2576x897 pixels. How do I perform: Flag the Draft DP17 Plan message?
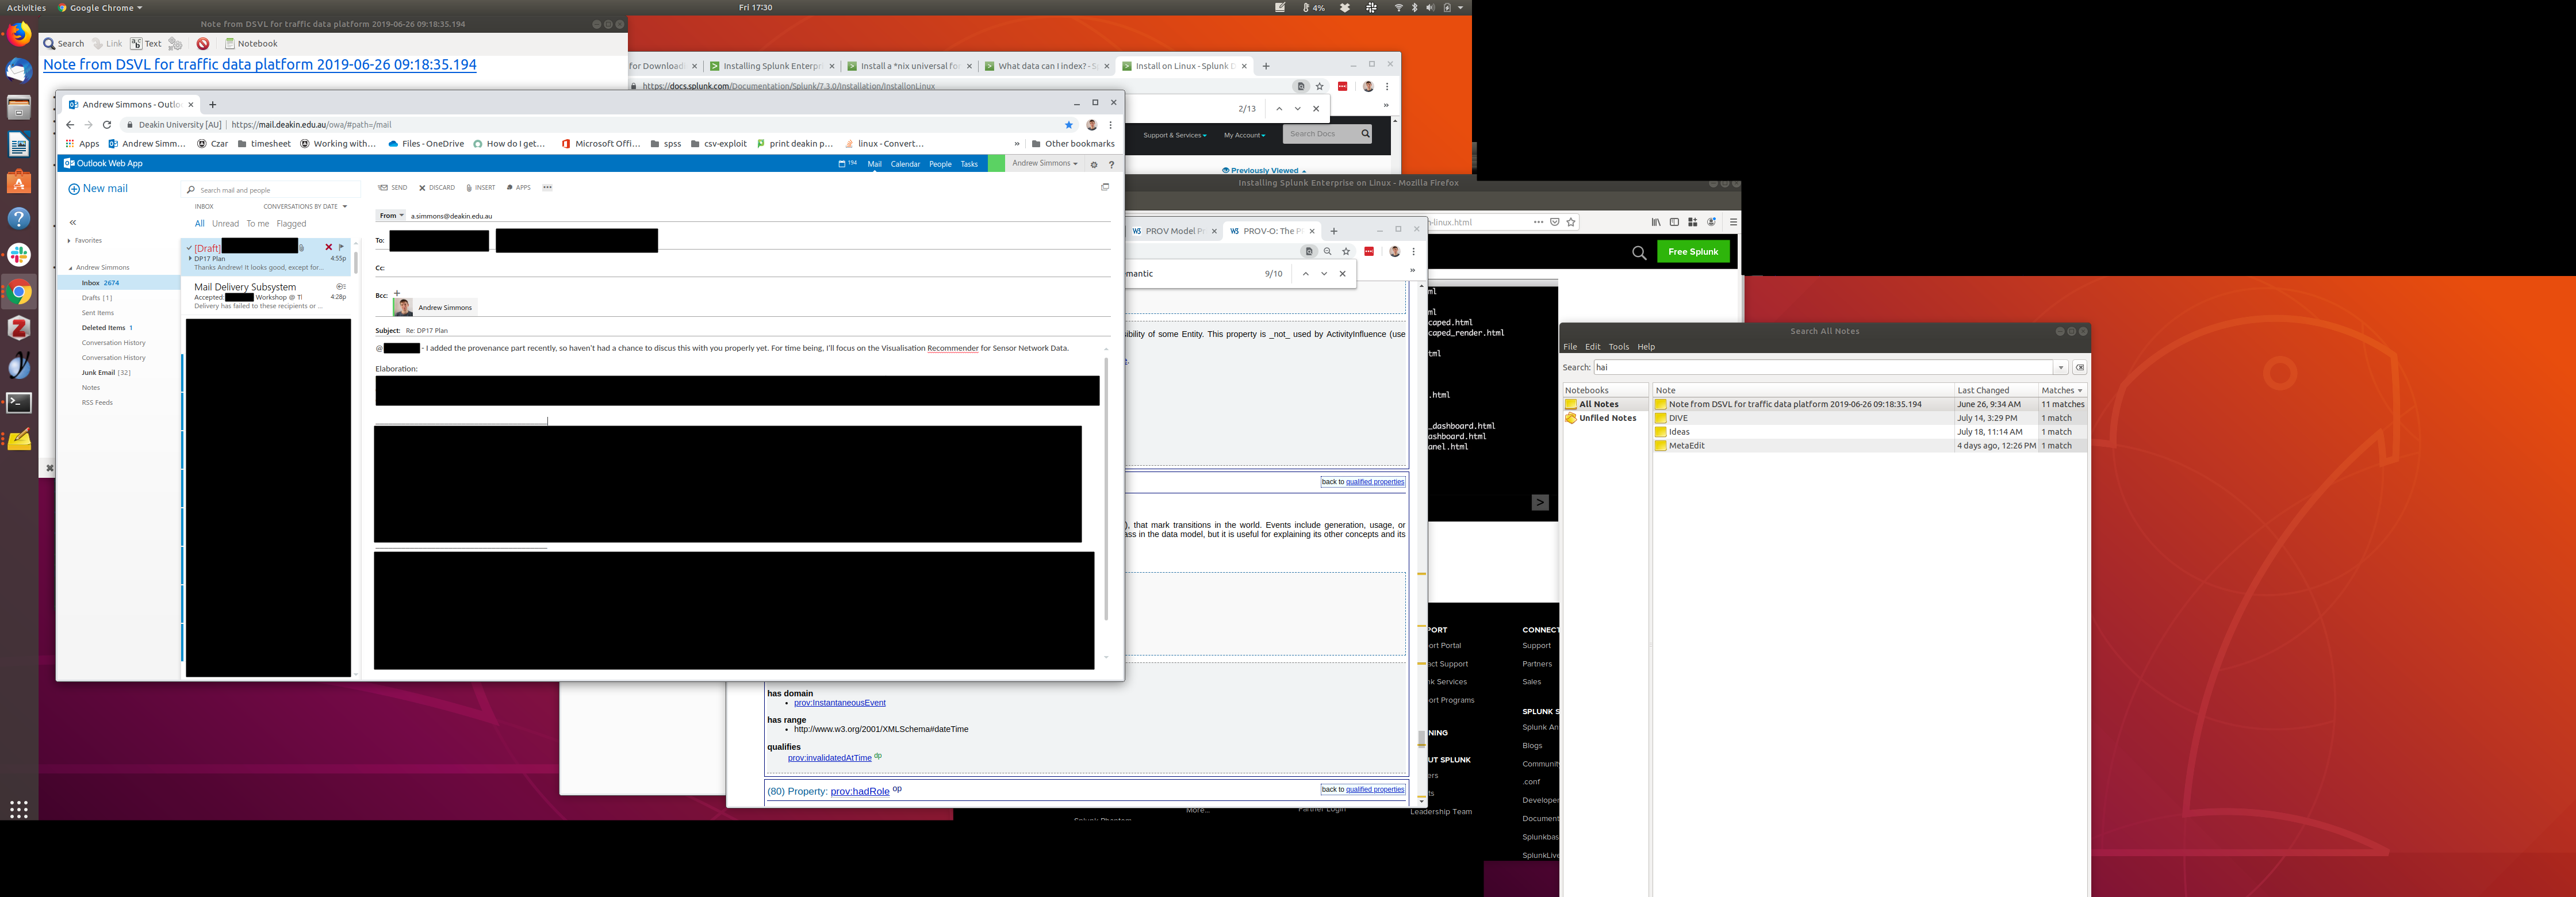341,247
